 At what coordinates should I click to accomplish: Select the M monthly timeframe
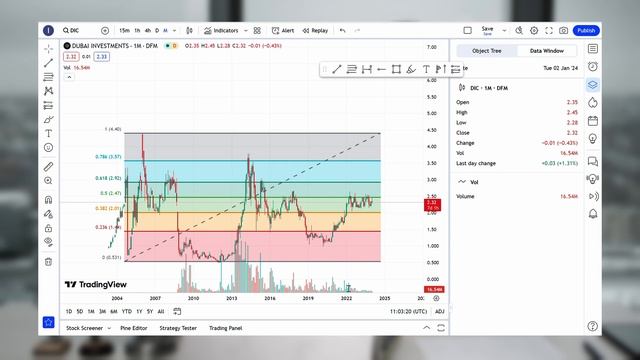[165, 31]
